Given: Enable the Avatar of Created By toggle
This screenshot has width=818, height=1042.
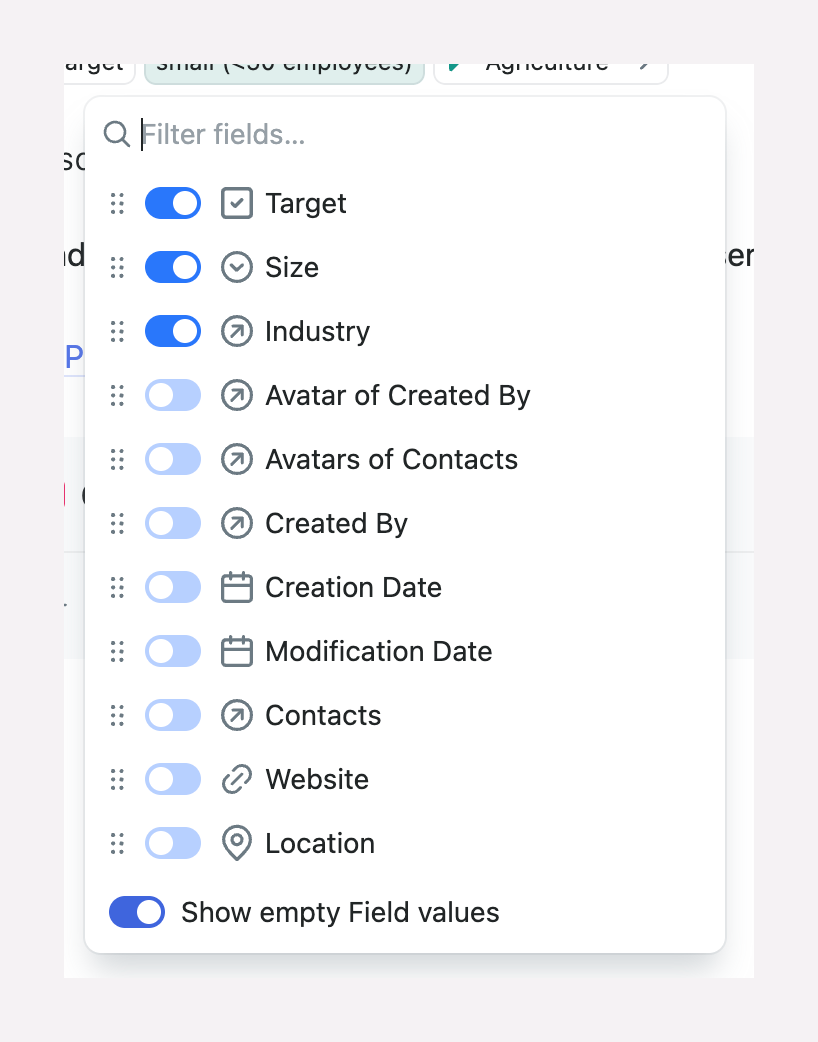Looking at the screenshot, I should pos(172,395).
